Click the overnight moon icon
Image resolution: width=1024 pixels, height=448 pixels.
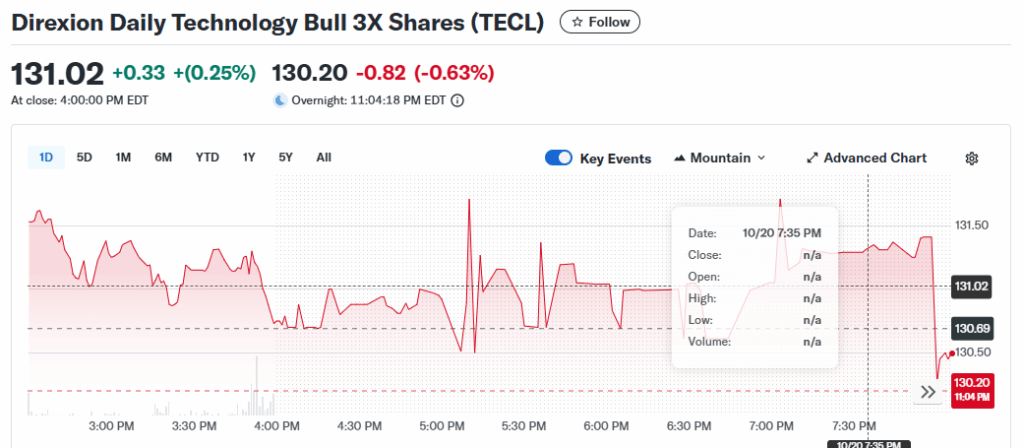(x=280, y=100)
